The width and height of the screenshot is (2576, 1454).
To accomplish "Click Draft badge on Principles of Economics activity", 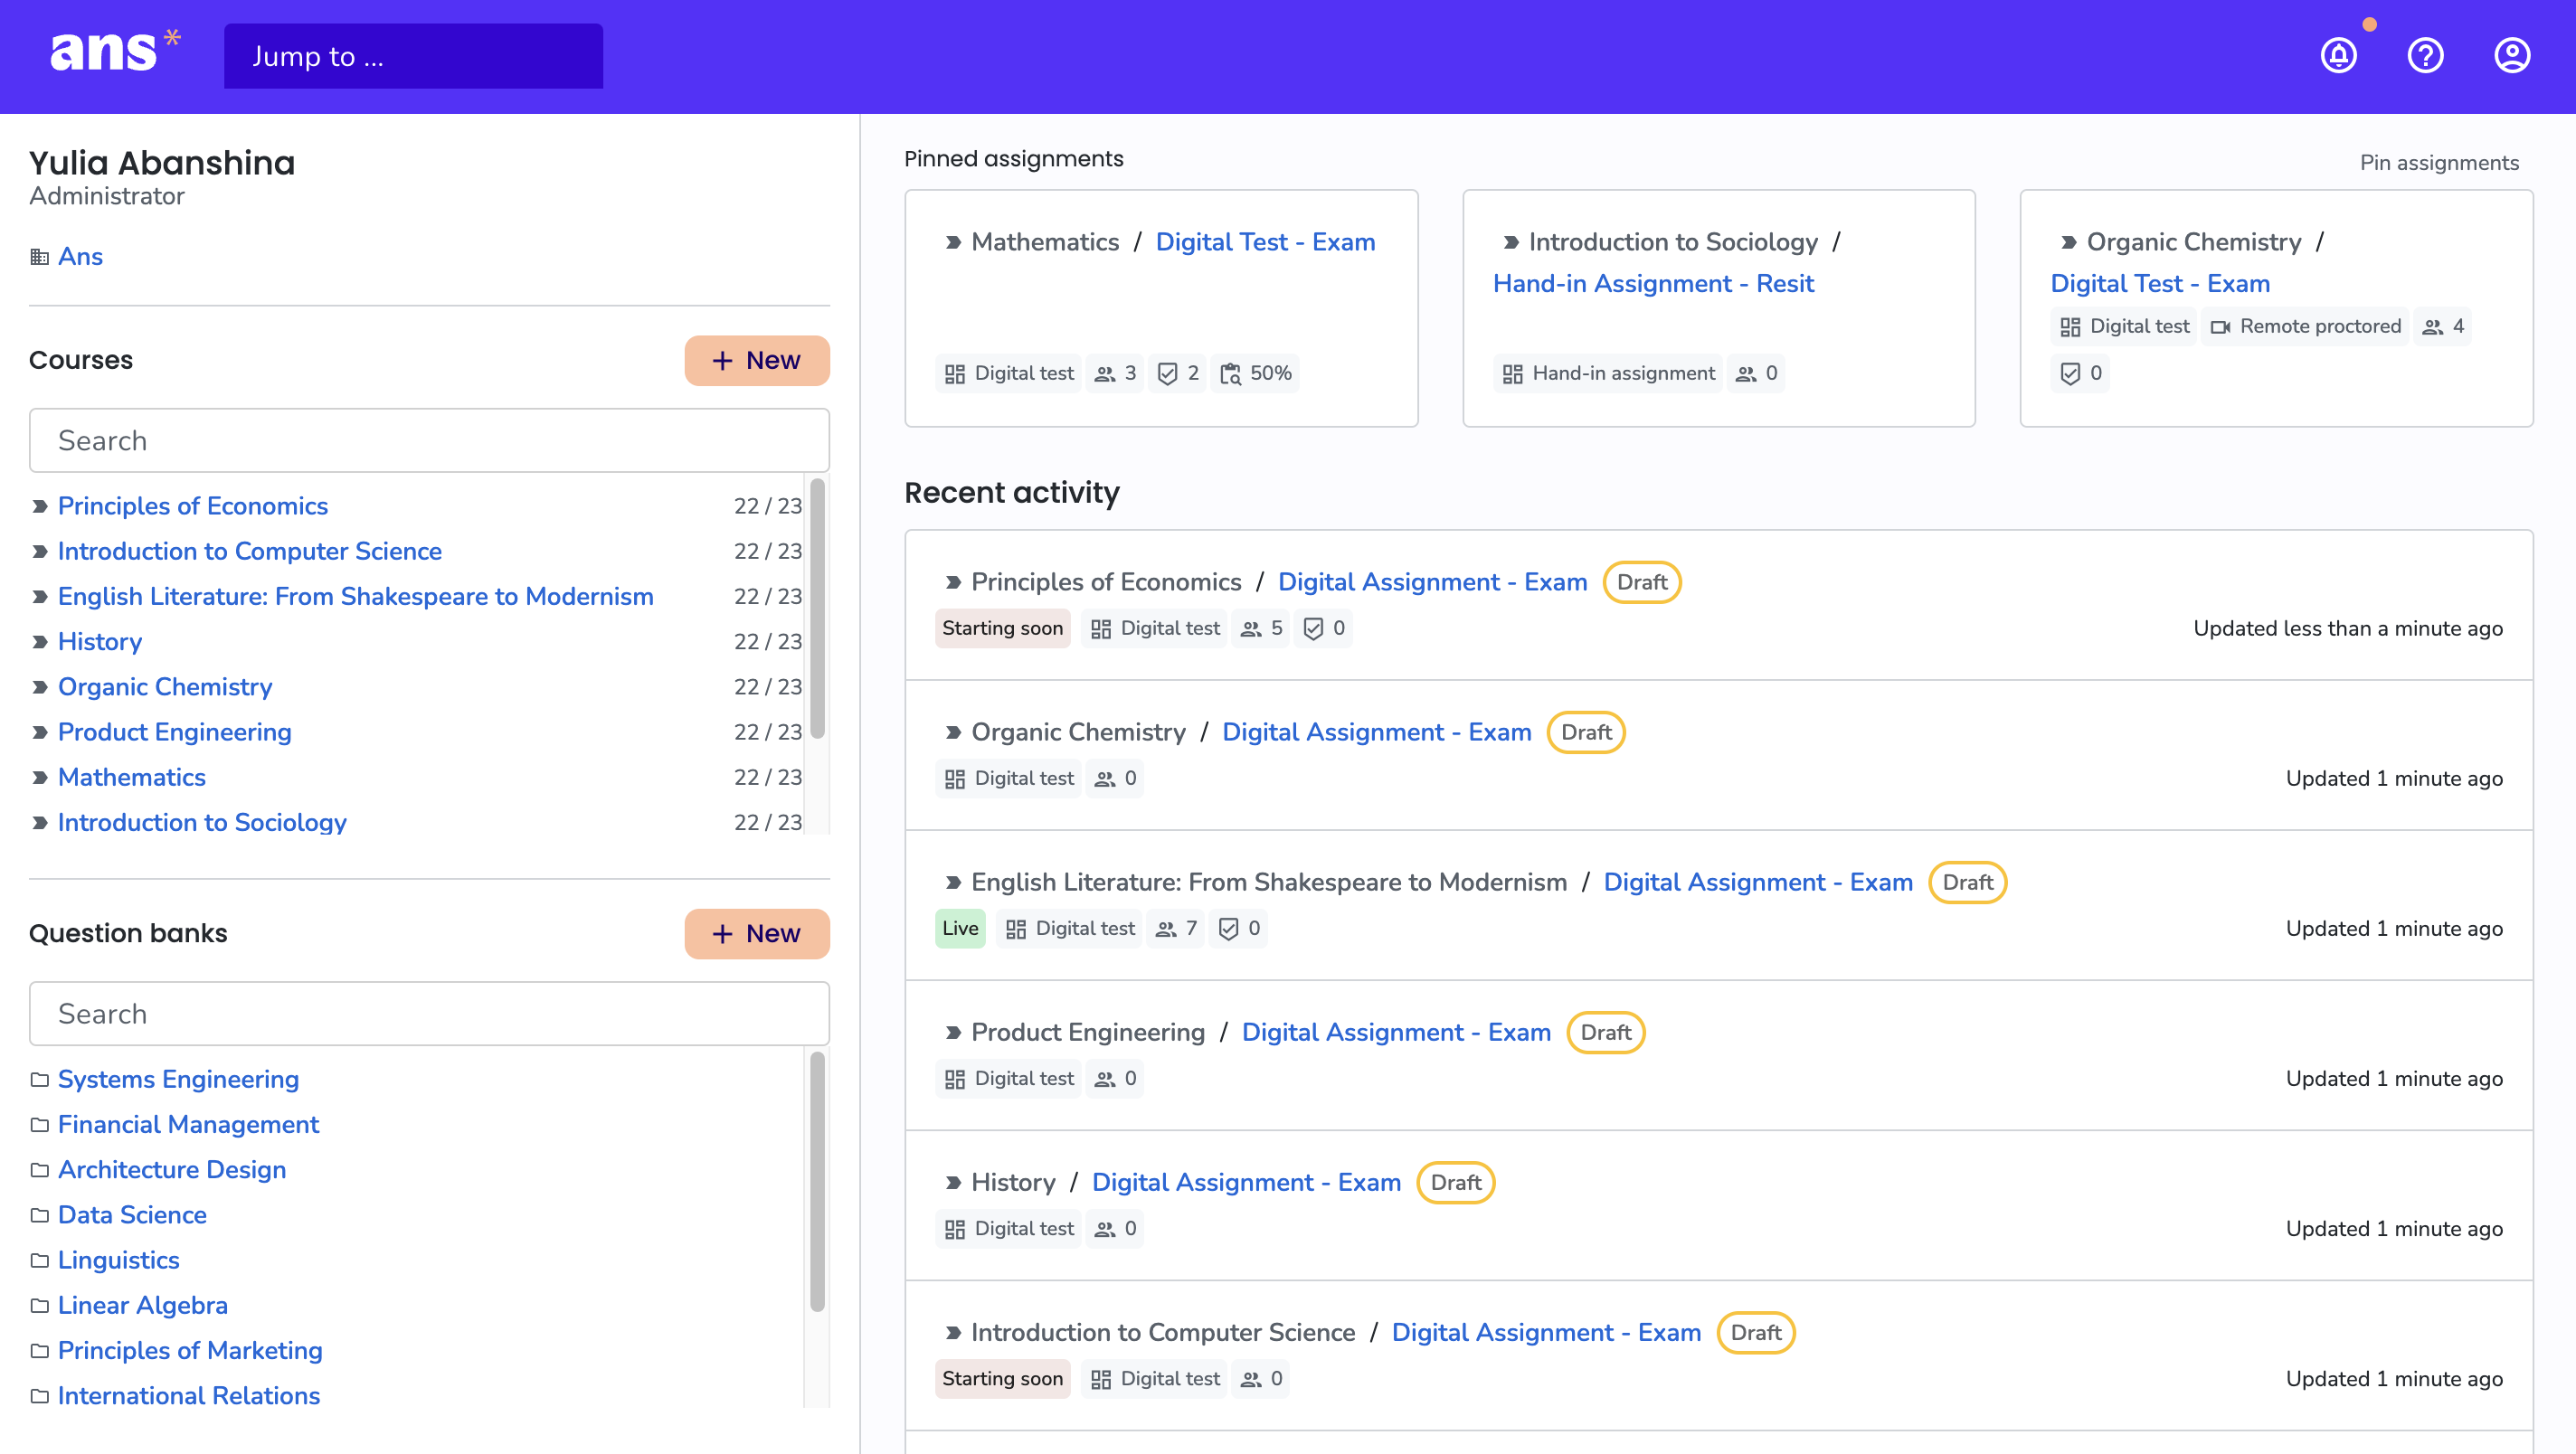I will [x=1642, y=582].
